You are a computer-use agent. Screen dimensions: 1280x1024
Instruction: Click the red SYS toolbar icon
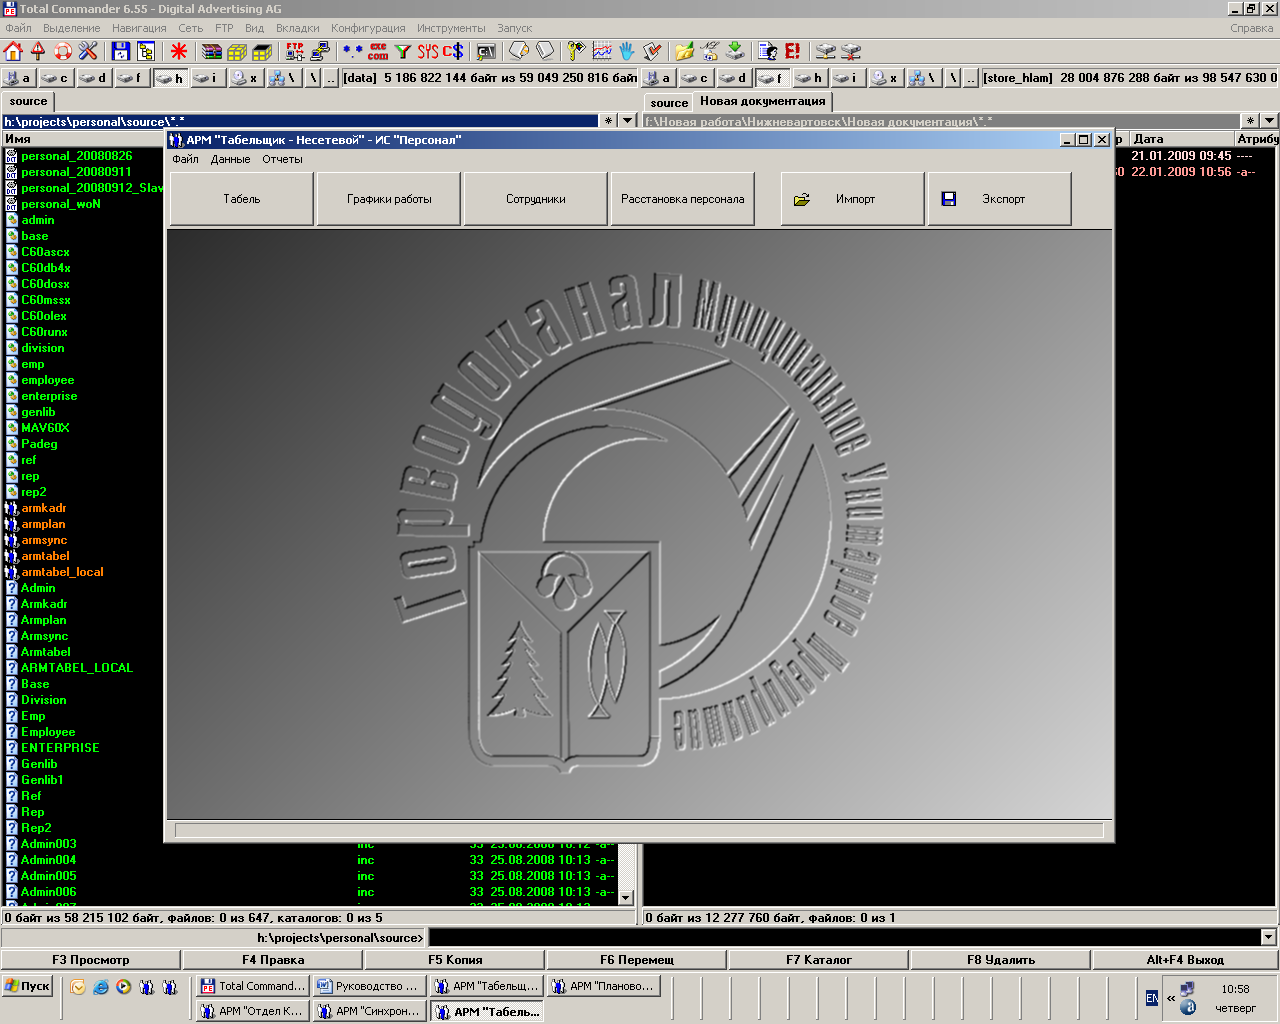click(428, 51)
